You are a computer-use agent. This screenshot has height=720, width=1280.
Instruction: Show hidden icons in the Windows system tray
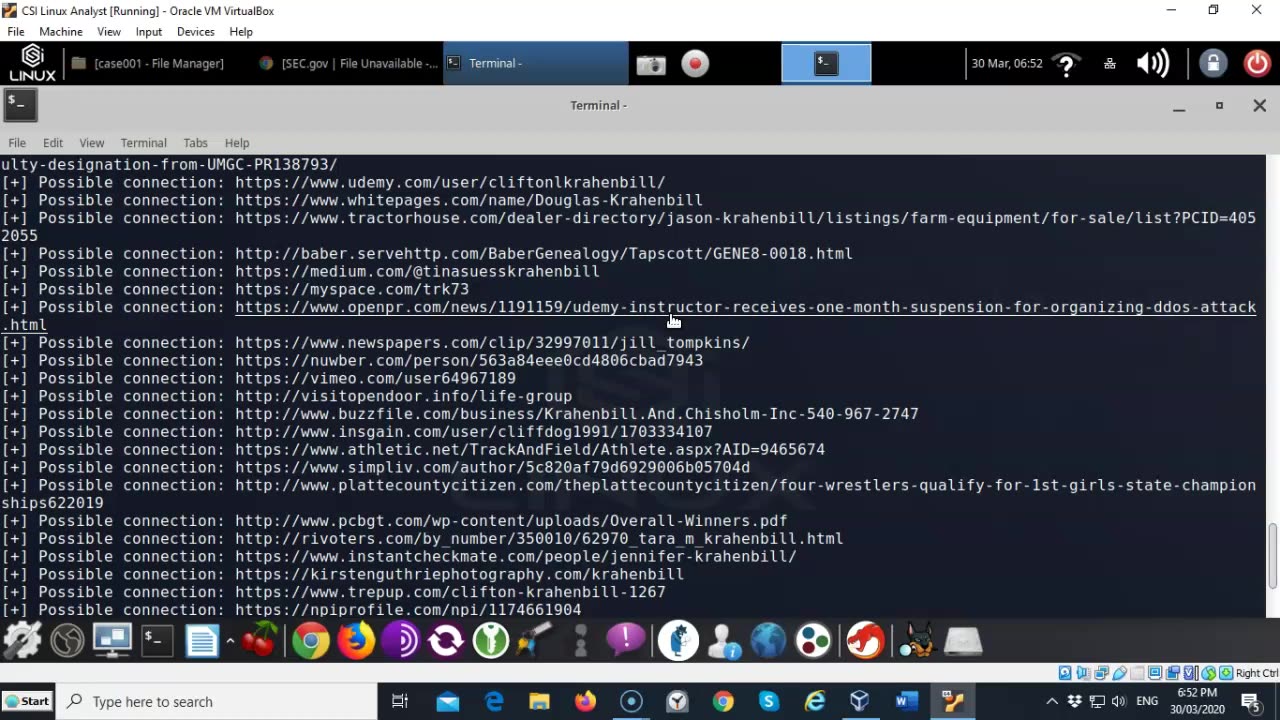pyautogui.click(x=1052, y=701)
